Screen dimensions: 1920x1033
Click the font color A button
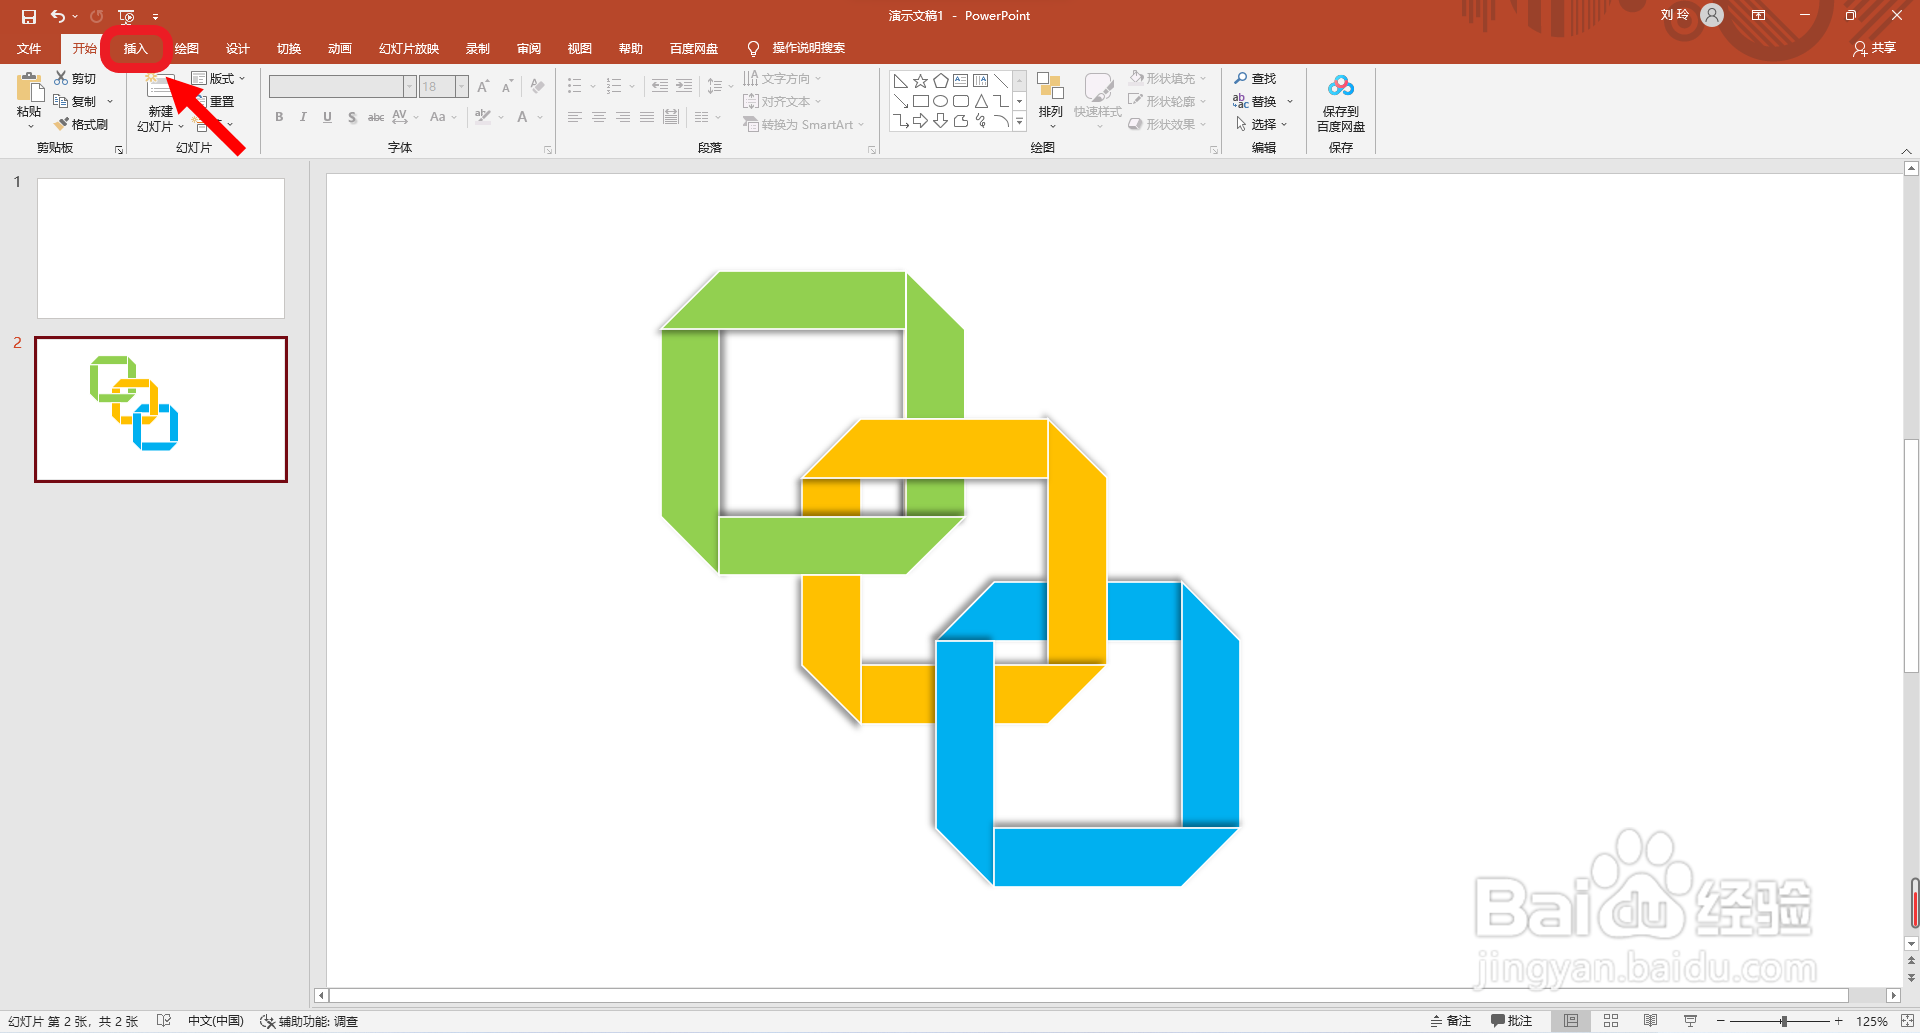point(522,117)
